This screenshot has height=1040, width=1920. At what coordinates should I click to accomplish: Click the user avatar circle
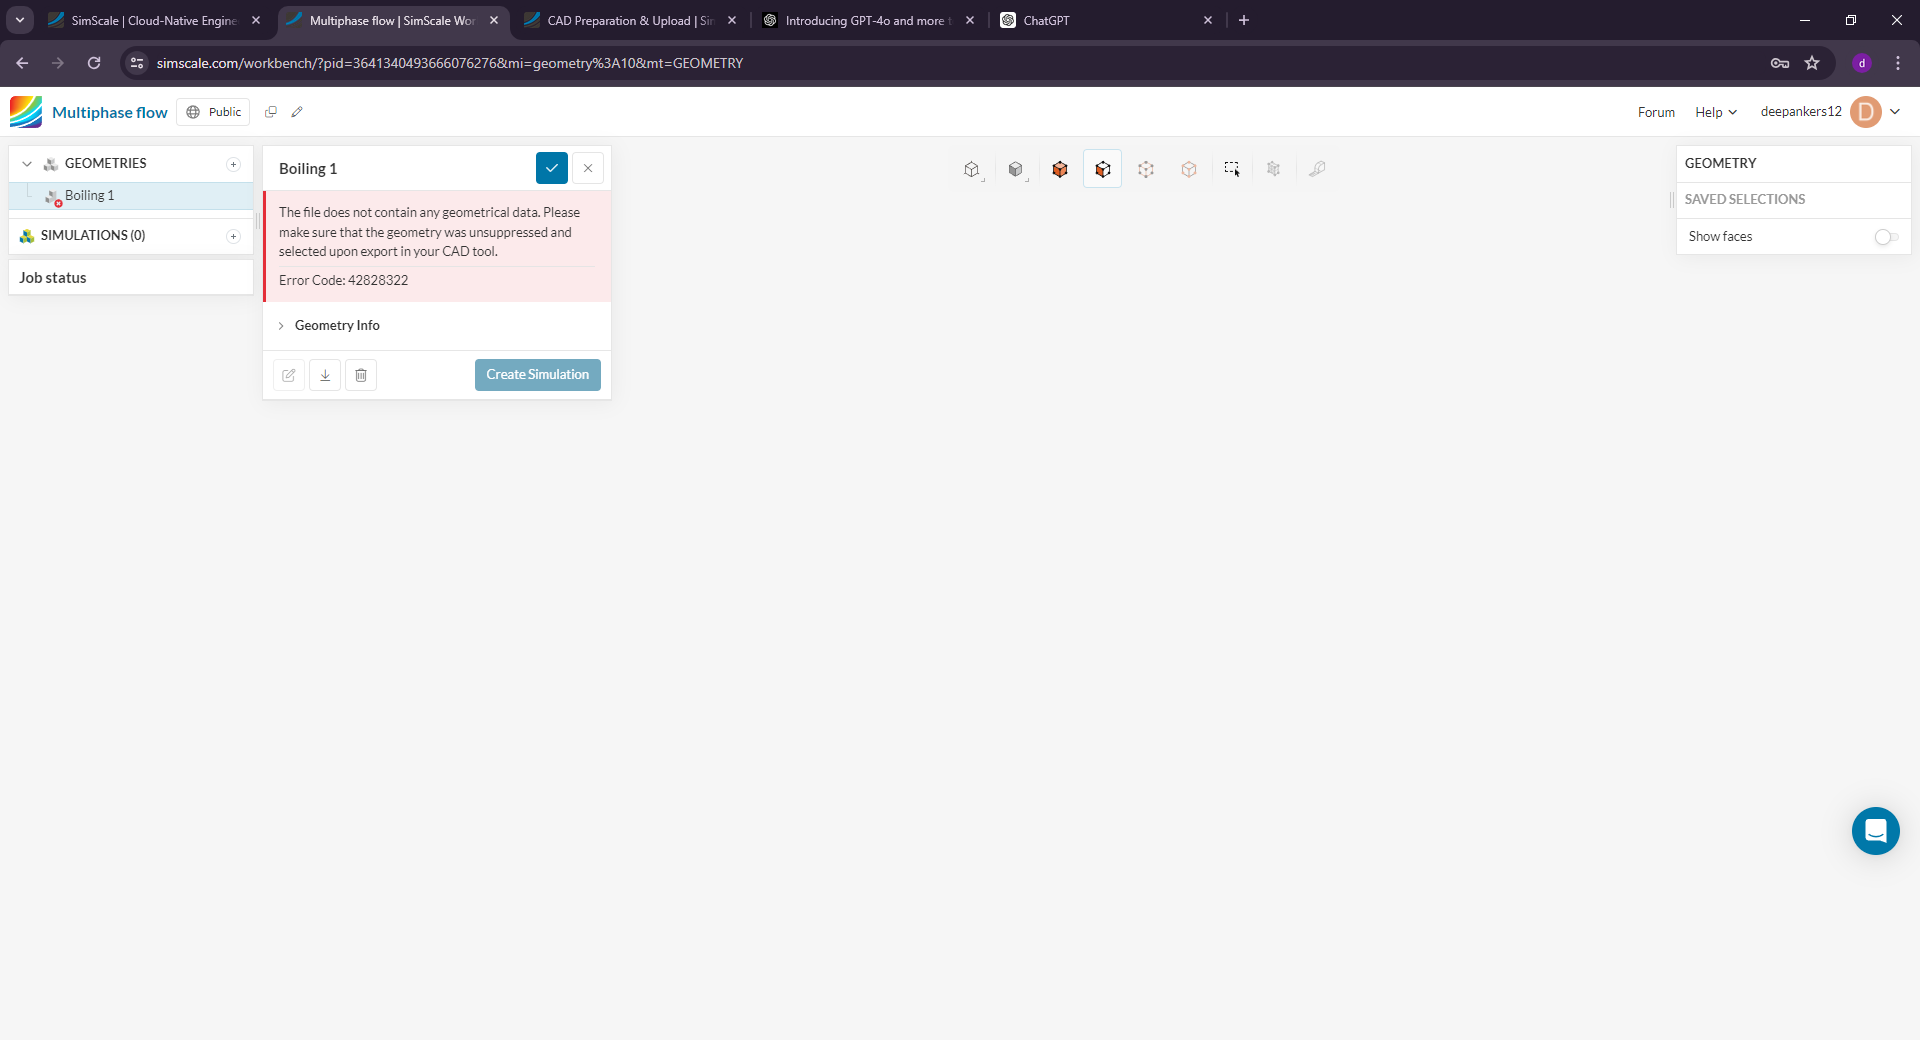(x=1866, y=112)
